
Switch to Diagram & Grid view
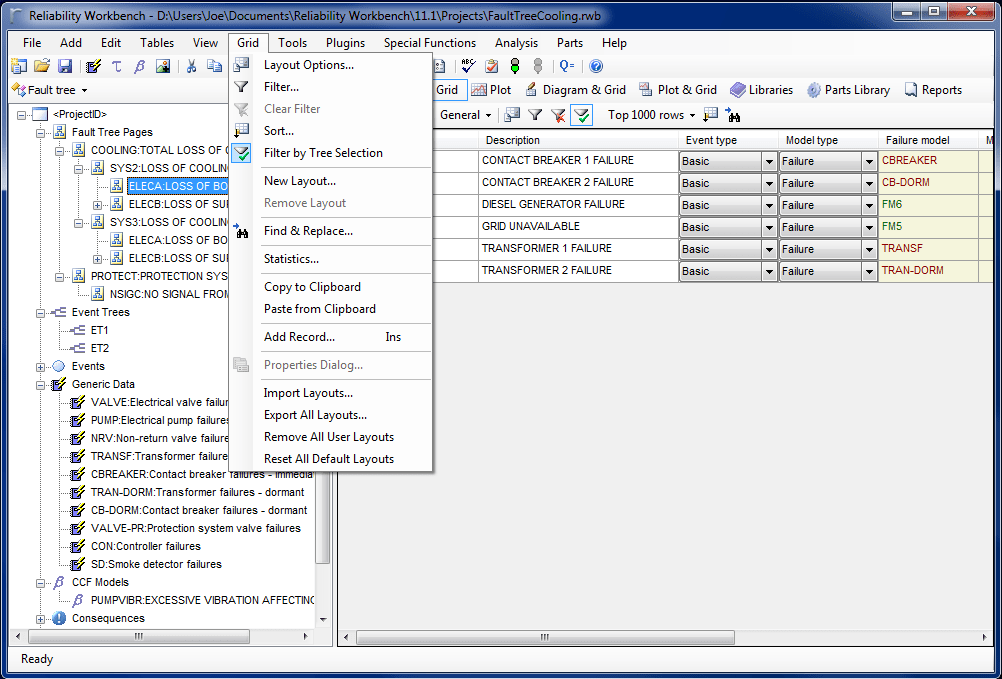point(575,90)
